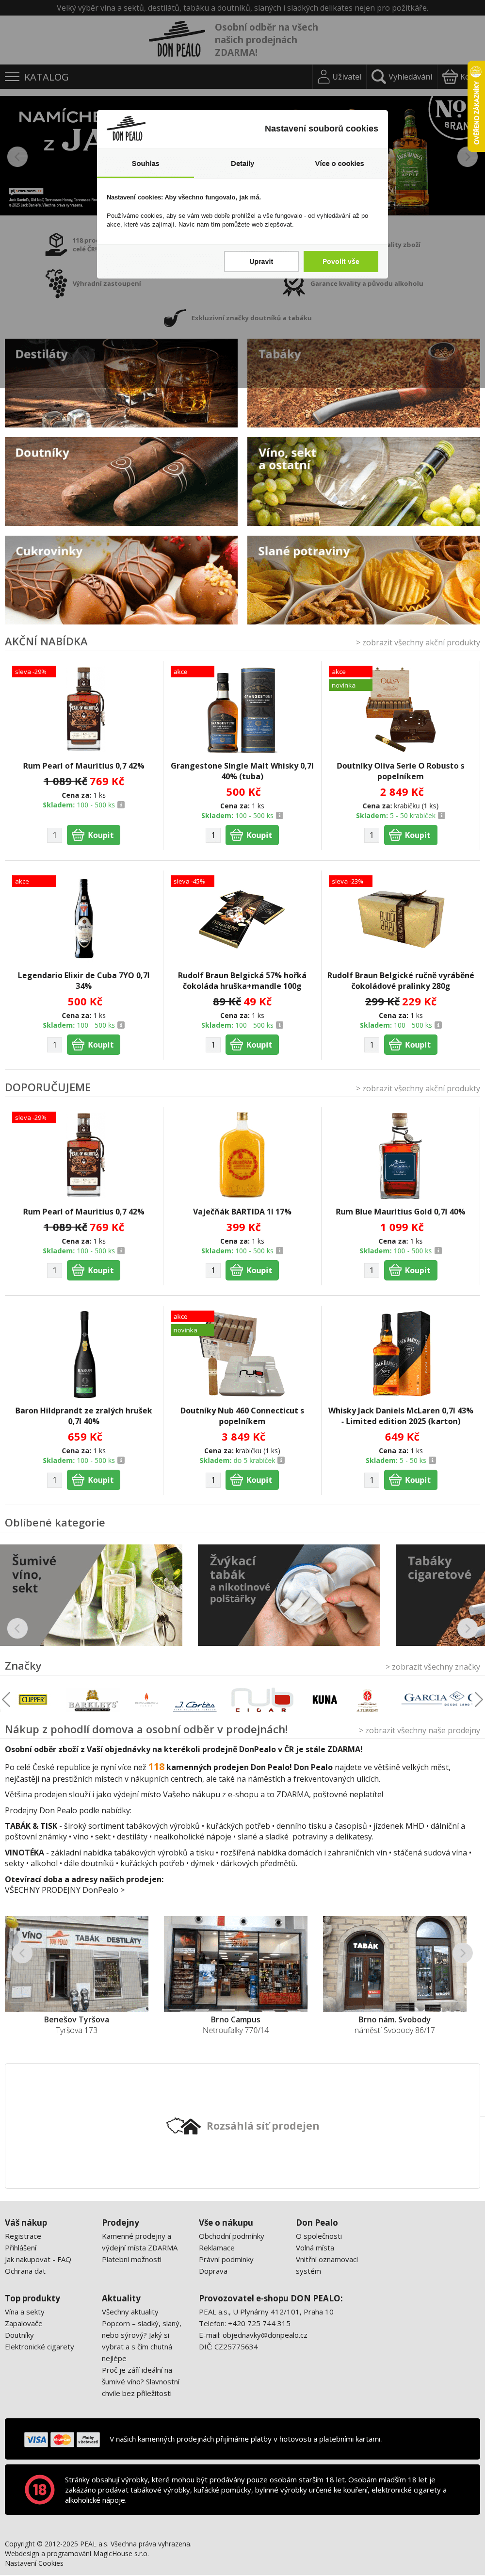Open the shopping cart icon
This screenshot has height=2576, width=485.
[450, 77]
